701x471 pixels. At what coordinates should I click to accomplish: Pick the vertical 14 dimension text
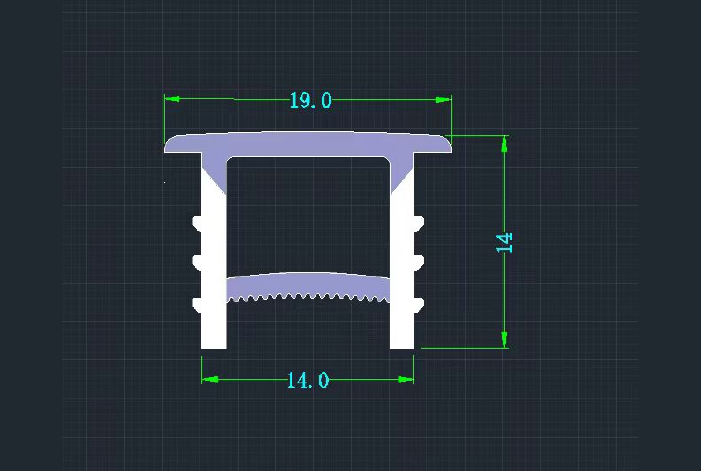tap(504, 241)
